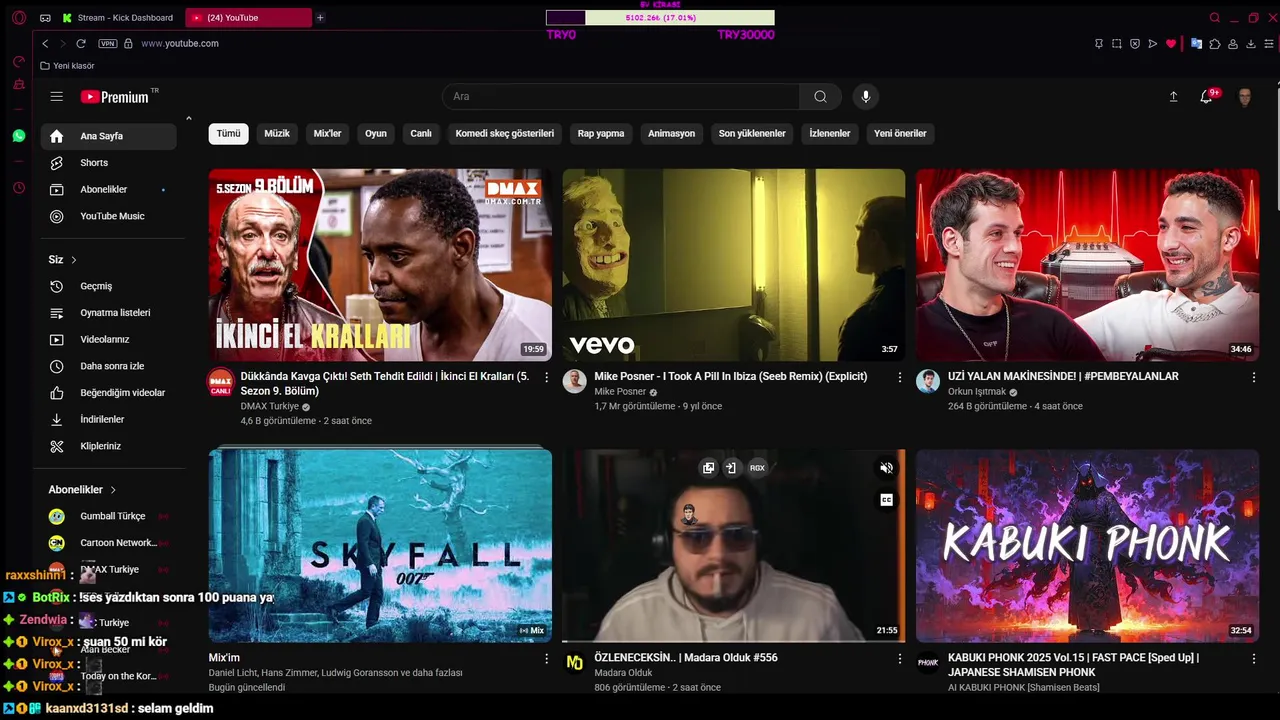Open more options for UZİ YALAN video
1280x720 pixels.
coord(1254,377)
